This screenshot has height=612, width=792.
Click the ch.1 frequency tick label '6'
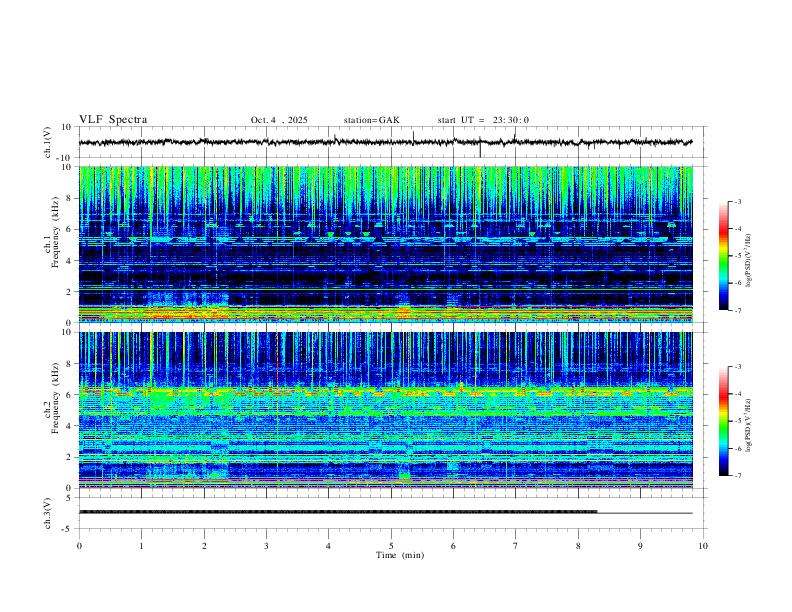click(x=69, y=229)
